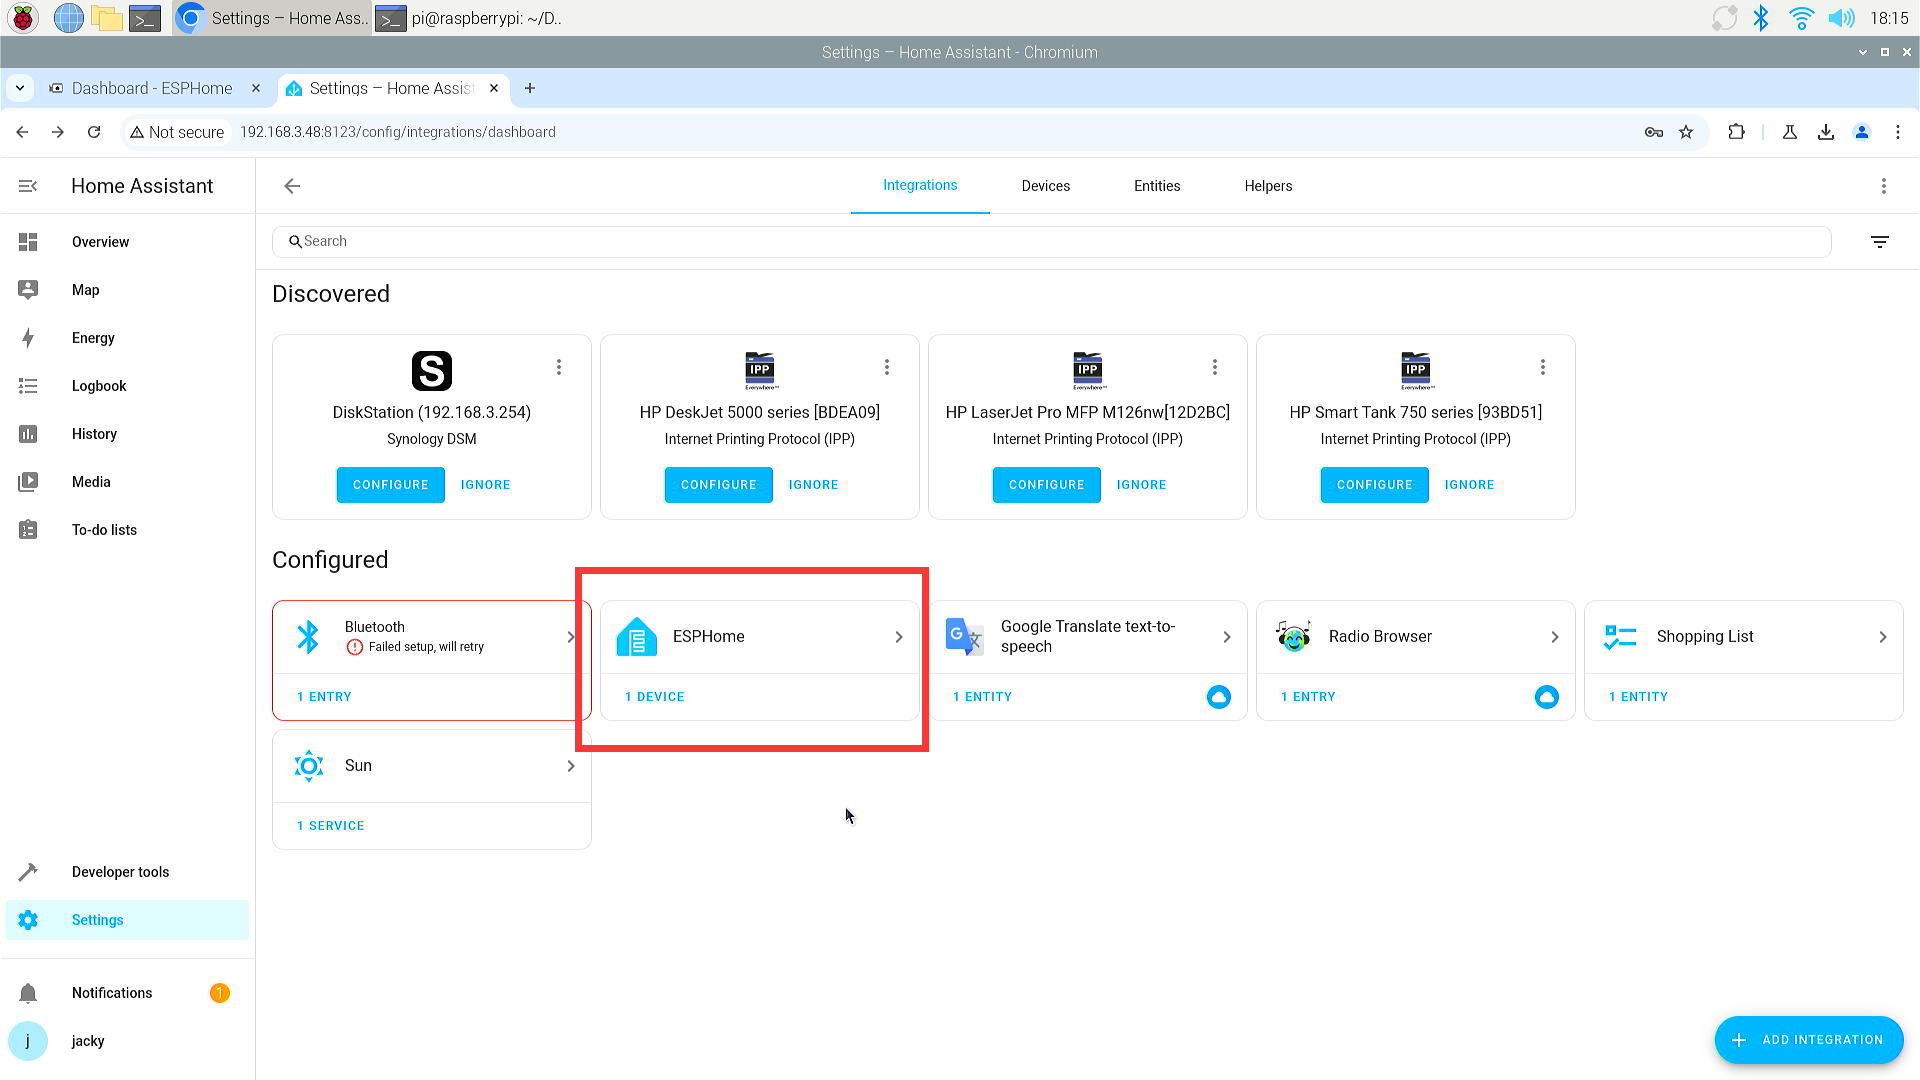Open the Map sidebar item
Screen dimensions: 1920x1080
(127, 290)
